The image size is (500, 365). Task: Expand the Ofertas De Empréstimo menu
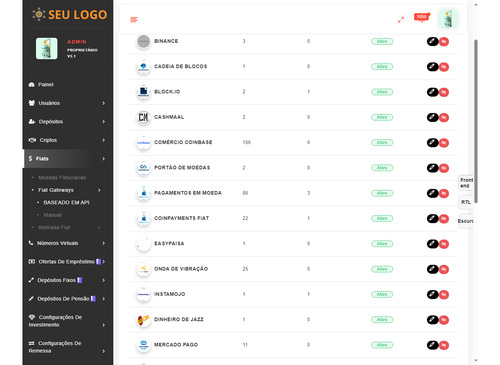[x=68, y=262]
